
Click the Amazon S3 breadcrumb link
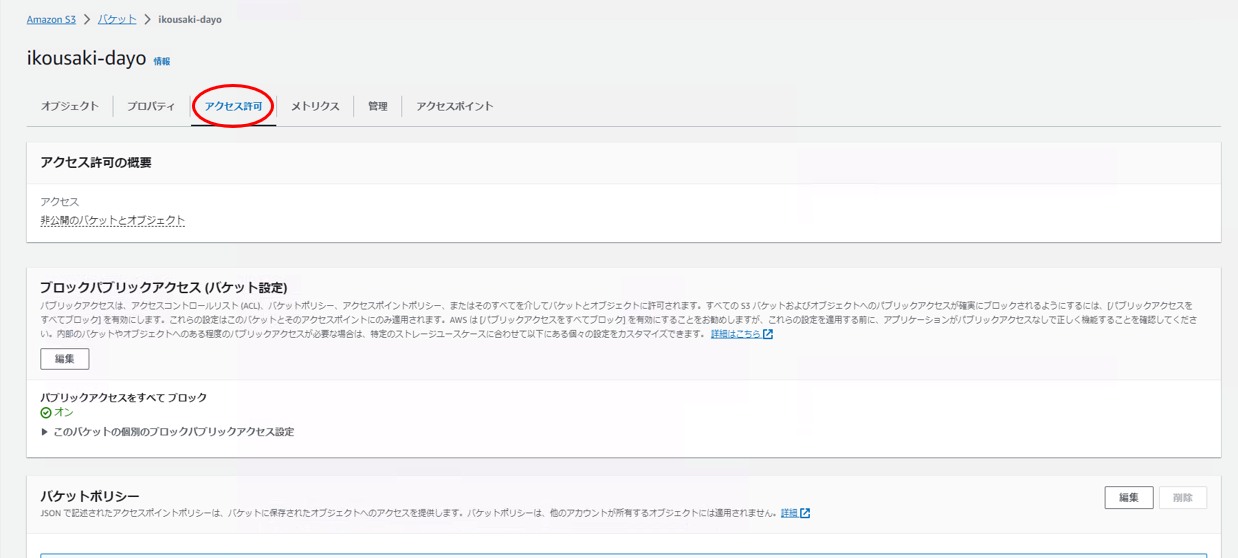[51, 19]
